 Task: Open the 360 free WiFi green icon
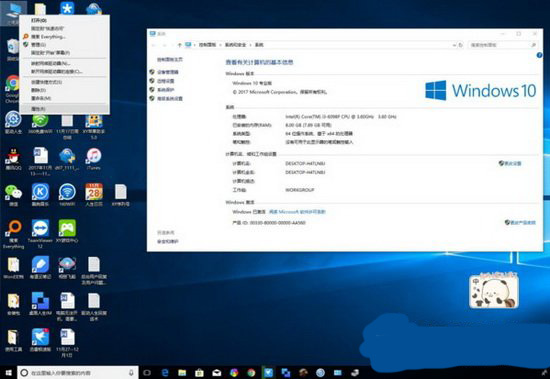pos(40,124)
